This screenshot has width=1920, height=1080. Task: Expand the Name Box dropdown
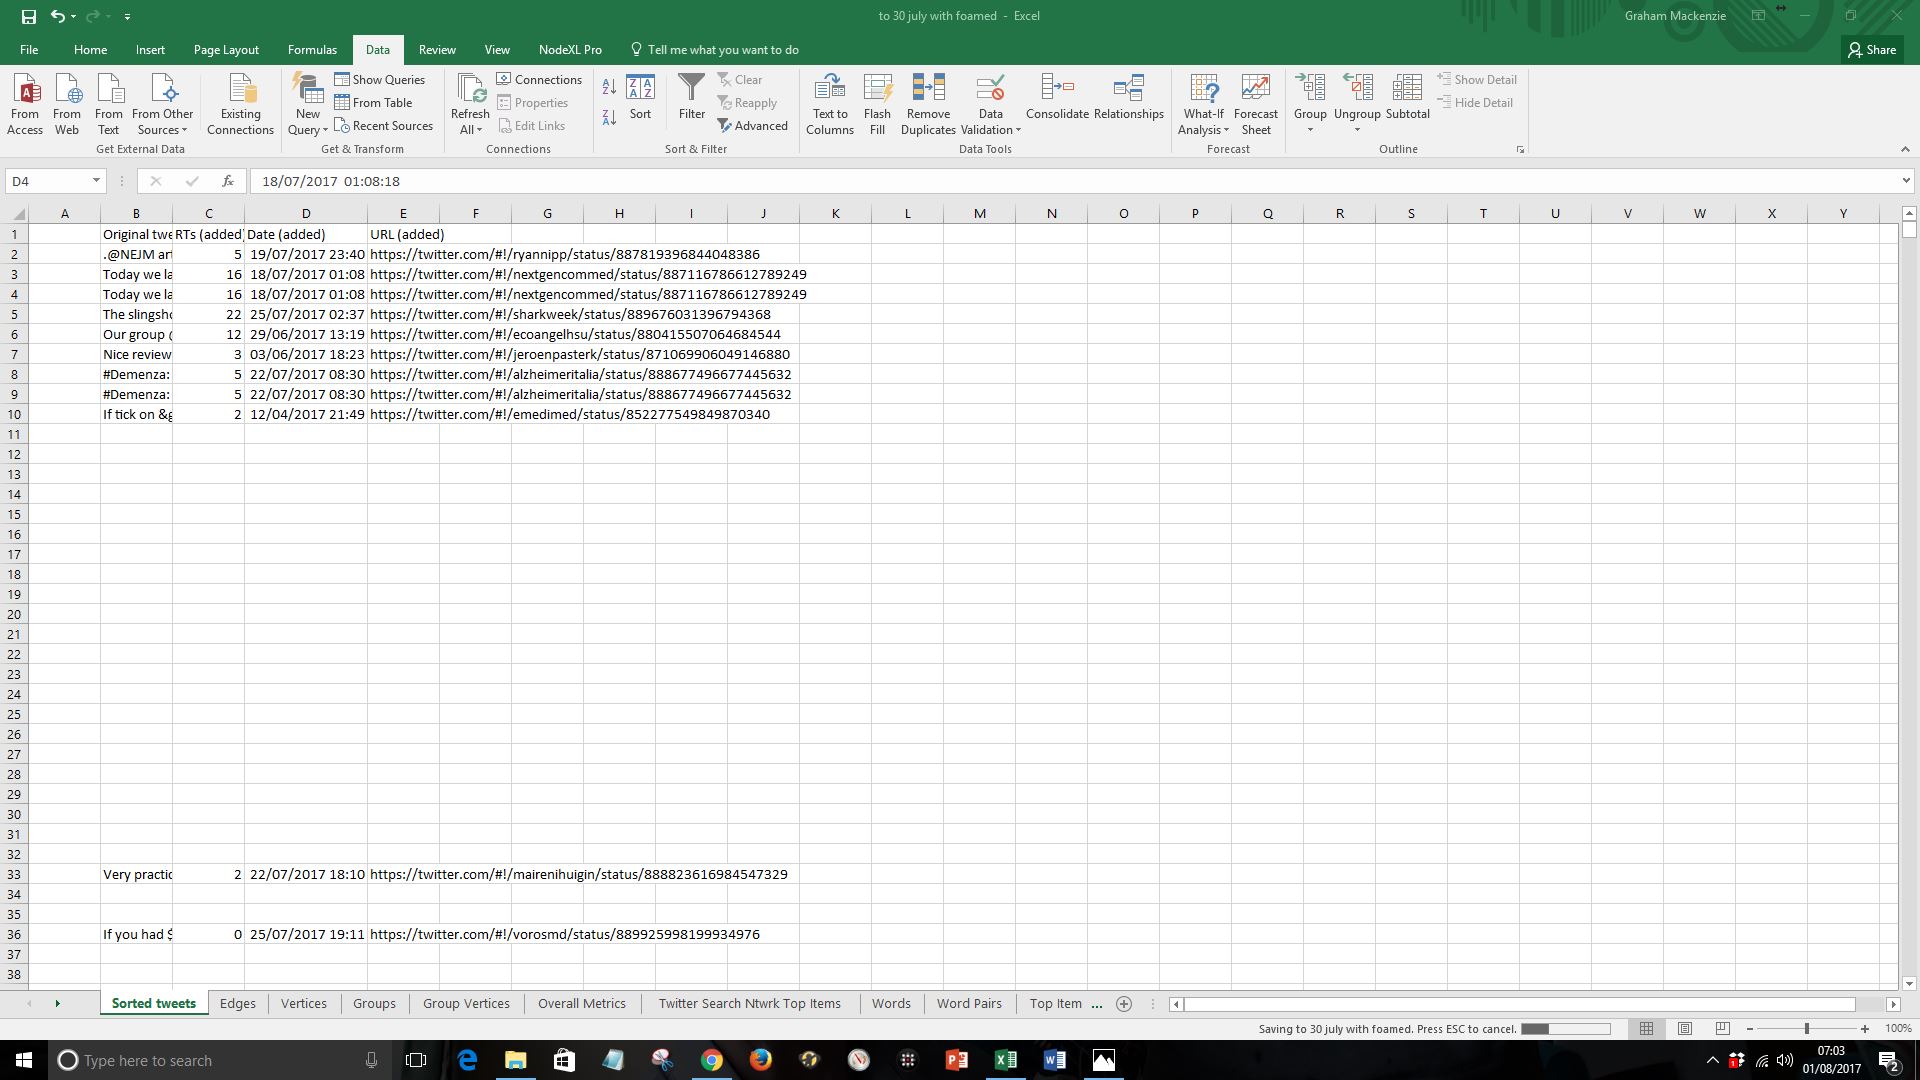(96, 181)
